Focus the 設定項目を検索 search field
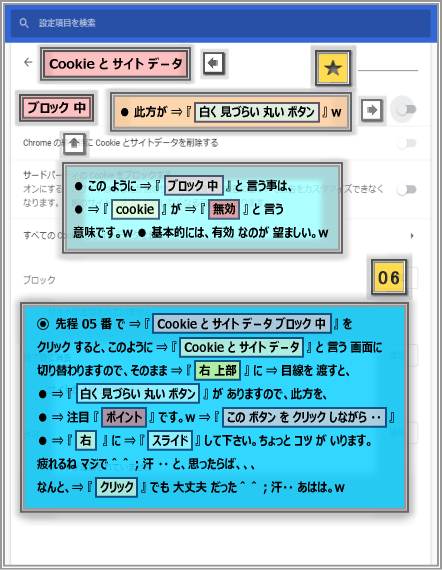The height and width of the screenshot is (570, 442). [x=220, y=23]
